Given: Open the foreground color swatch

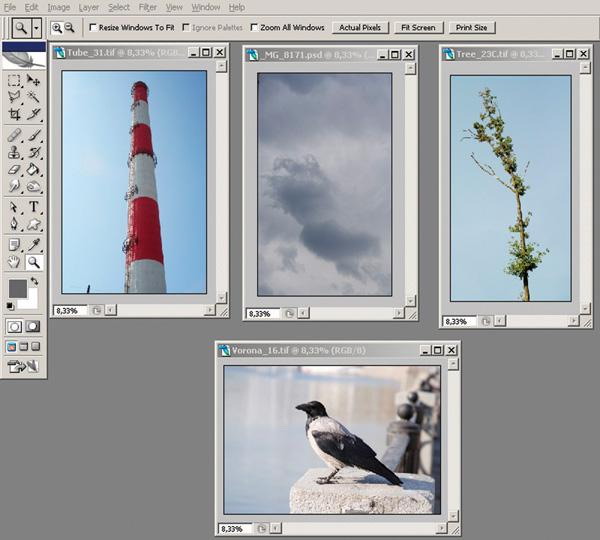Looking at the screenshot, I should click(17, 289).
